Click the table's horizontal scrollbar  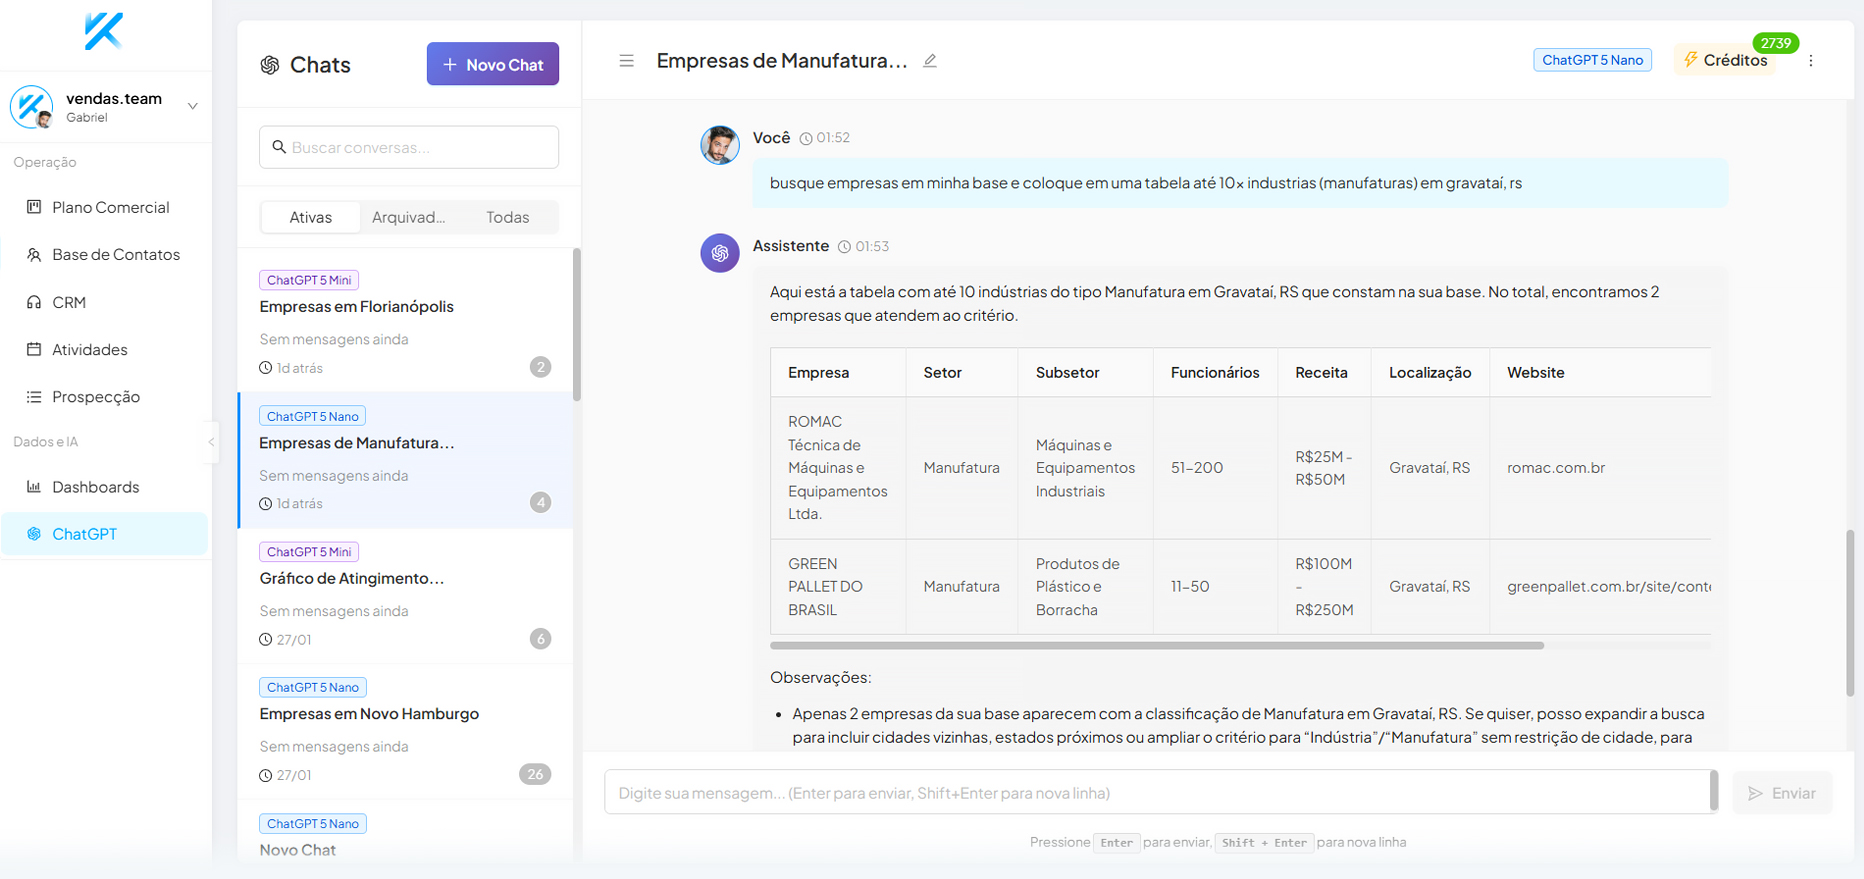pyautogui.click(x=1156, y=646)
